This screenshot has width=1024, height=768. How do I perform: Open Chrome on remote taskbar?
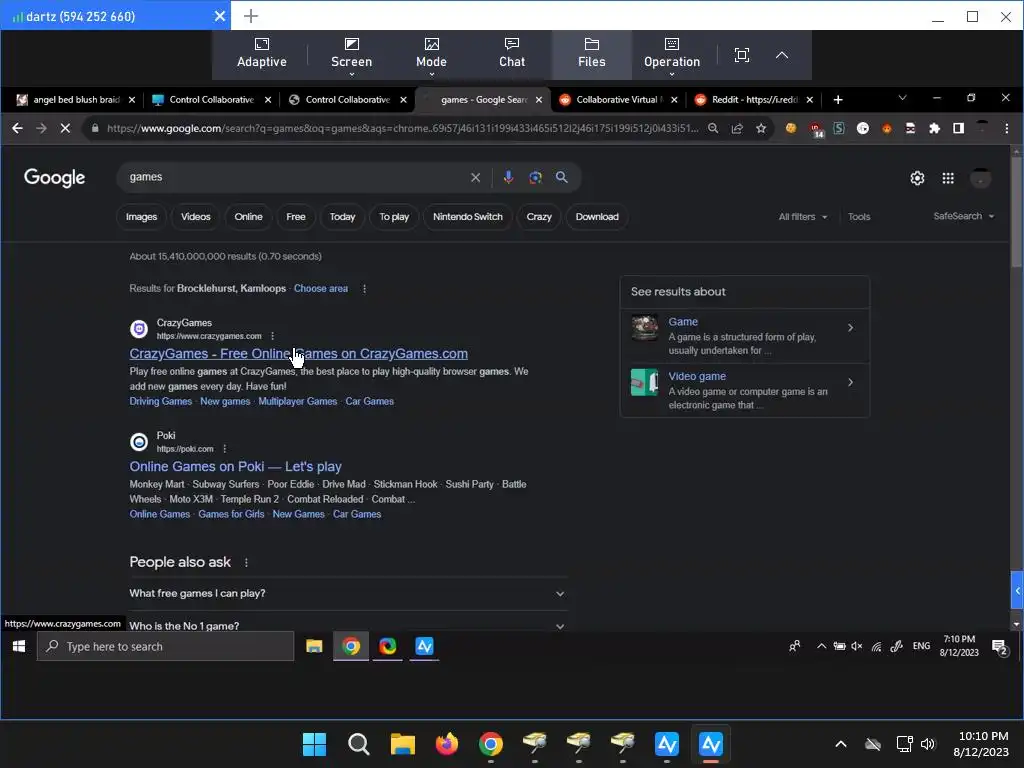tap(351, 646)
